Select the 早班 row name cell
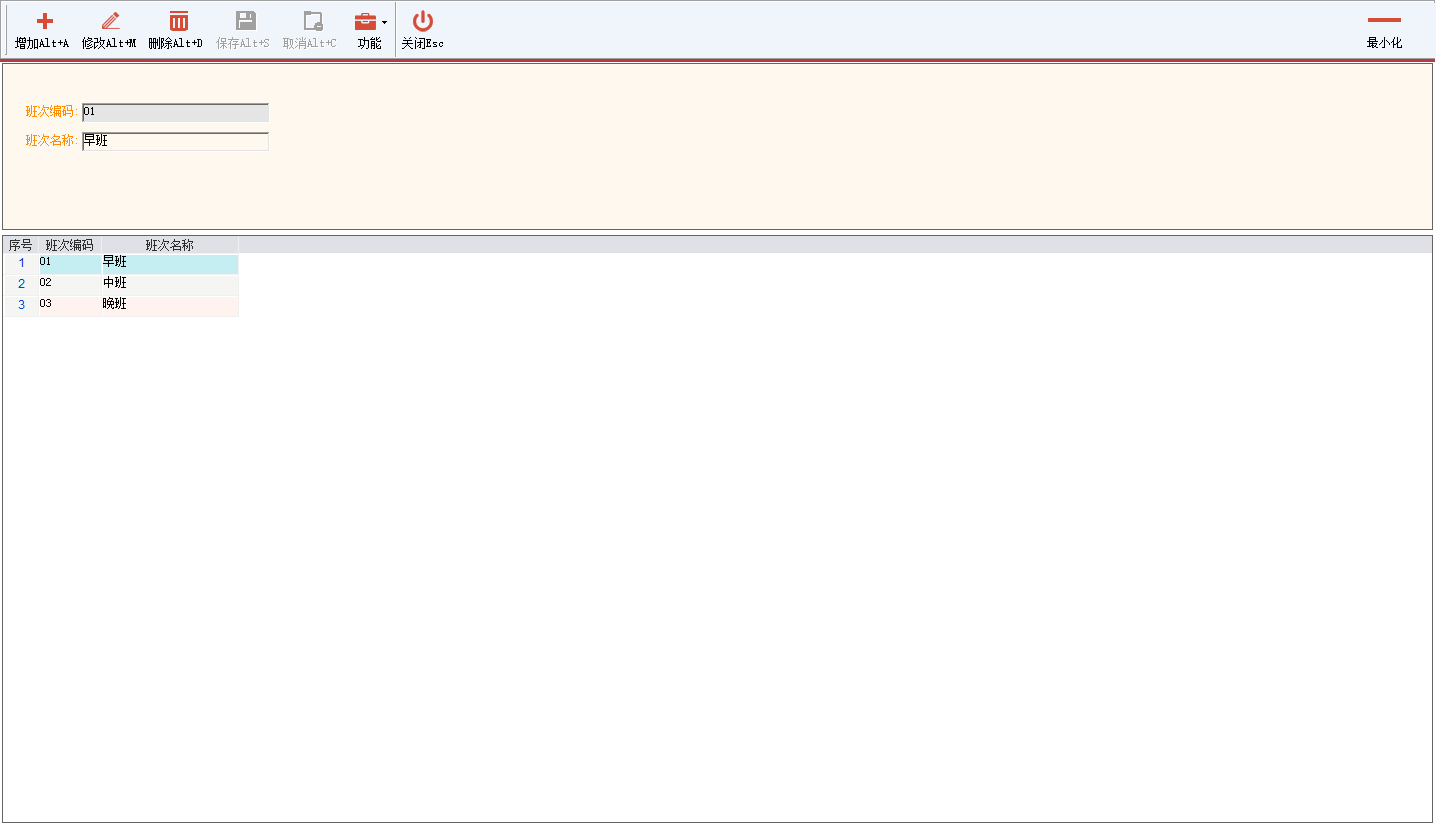Screen dimensions: 1436x824 170,263
